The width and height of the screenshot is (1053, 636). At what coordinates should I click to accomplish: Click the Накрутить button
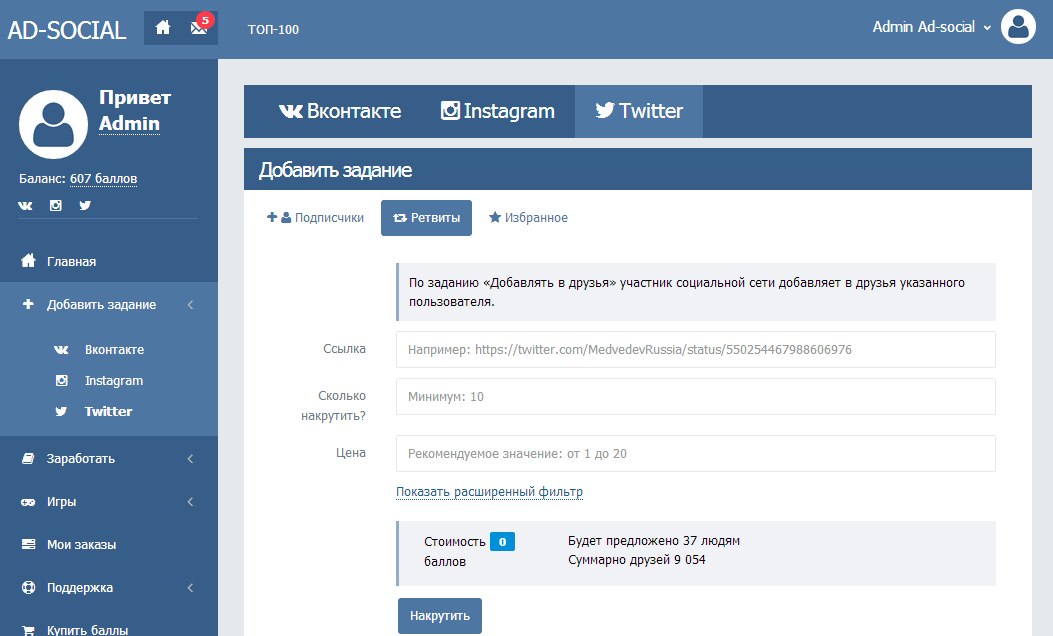tap(440, 616)
